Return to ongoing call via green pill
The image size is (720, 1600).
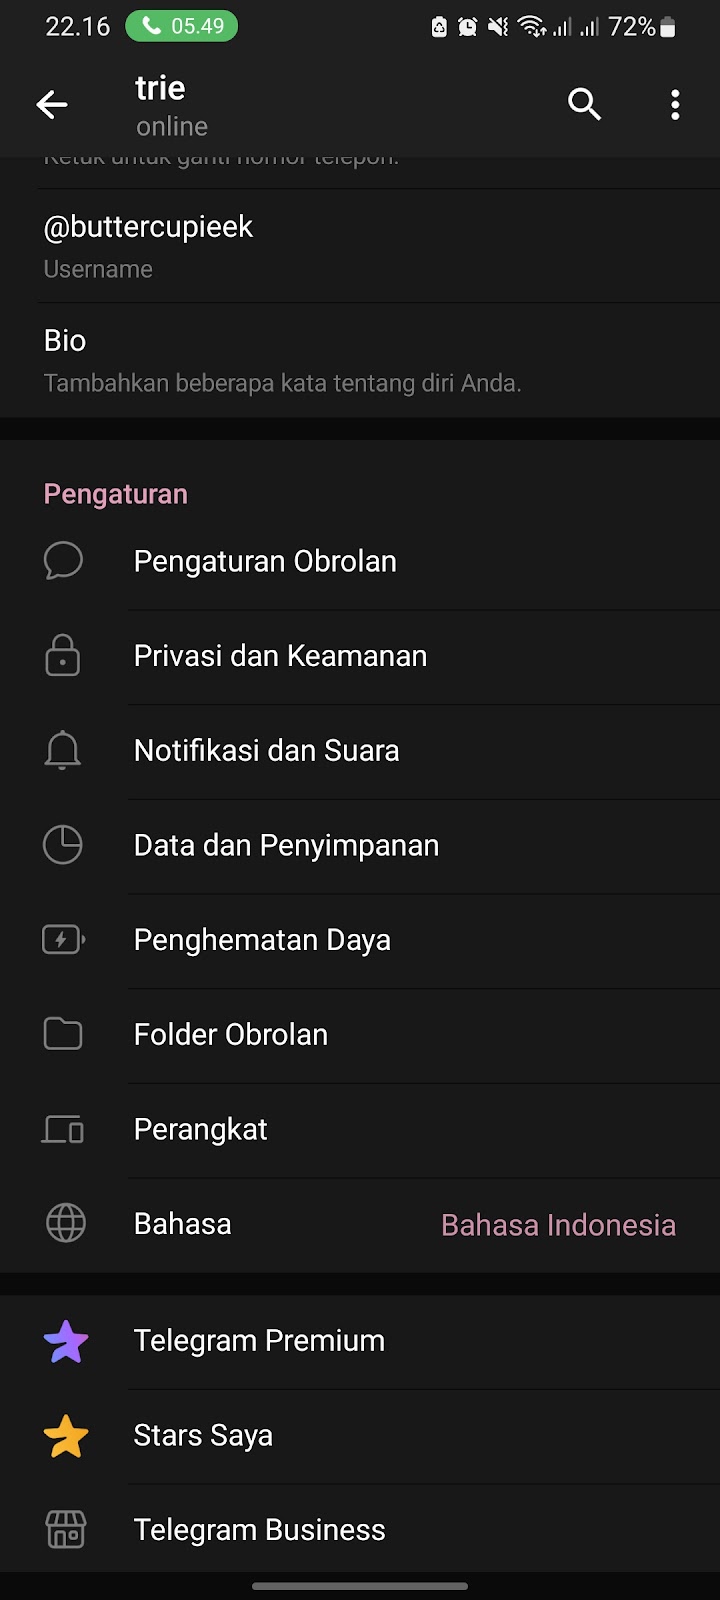tap(181, 26)
